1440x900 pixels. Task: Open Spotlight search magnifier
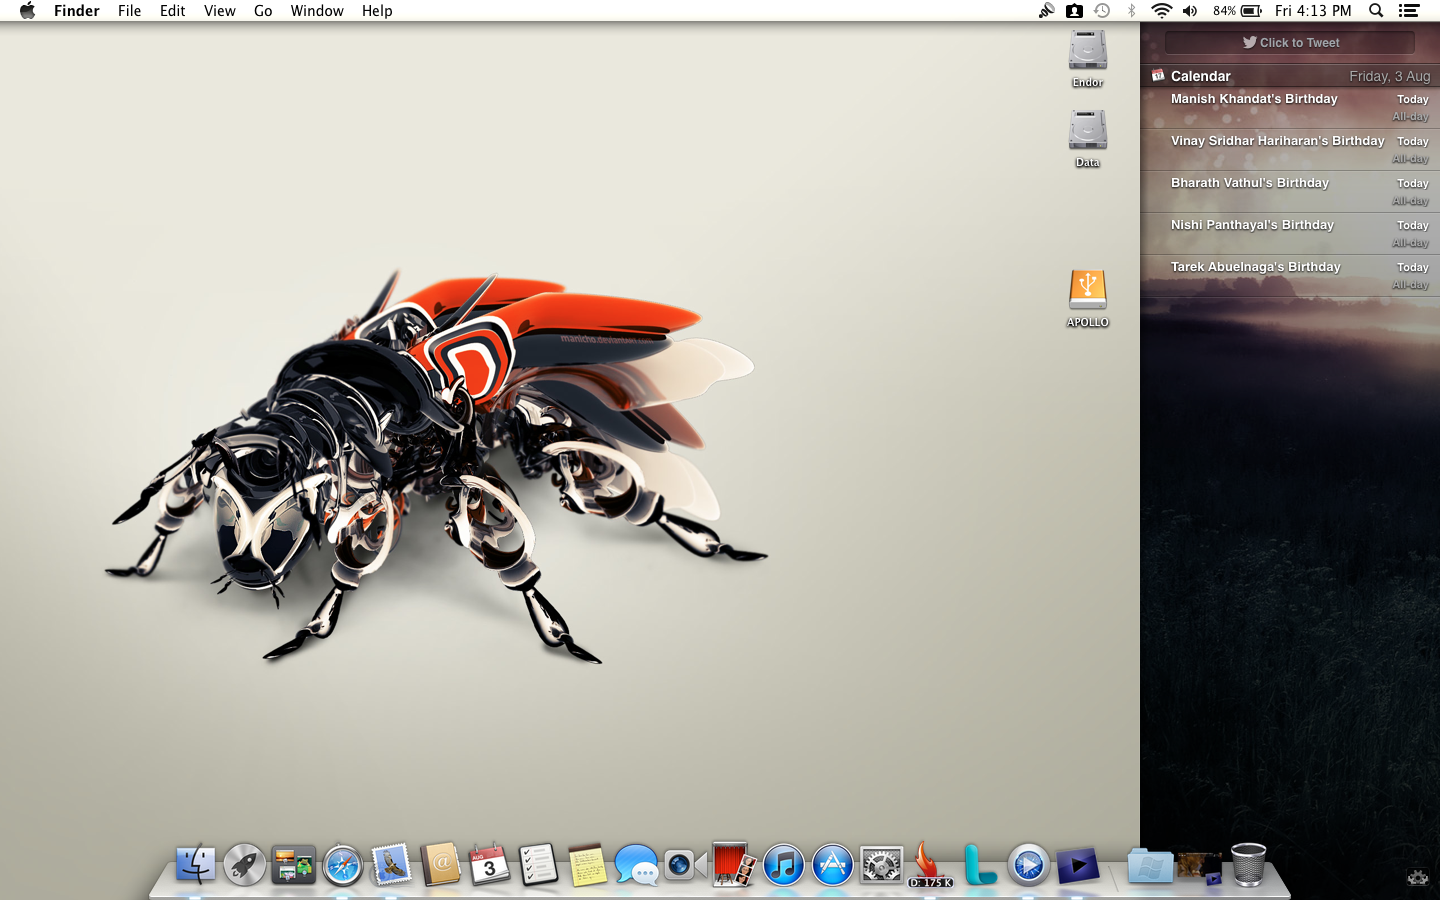click(x=1376, y=11)
